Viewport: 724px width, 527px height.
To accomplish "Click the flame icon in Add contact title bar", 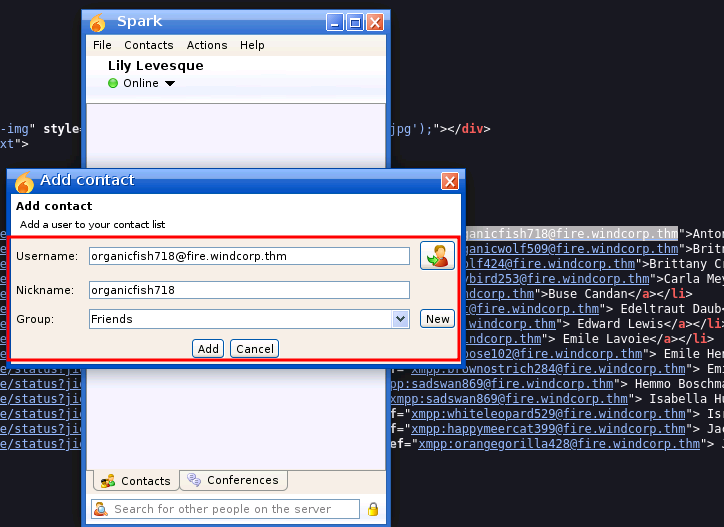I will click(x=24, y=181).
